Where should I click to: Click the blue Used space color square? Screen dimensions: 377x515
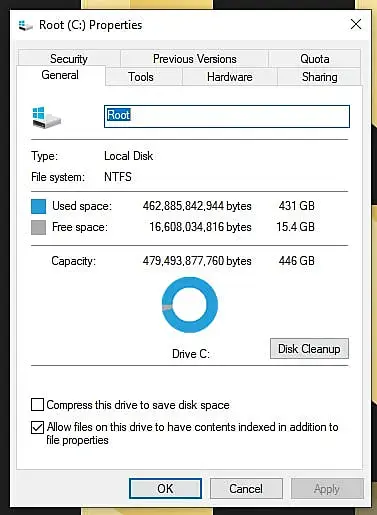(x=38, y=206)
